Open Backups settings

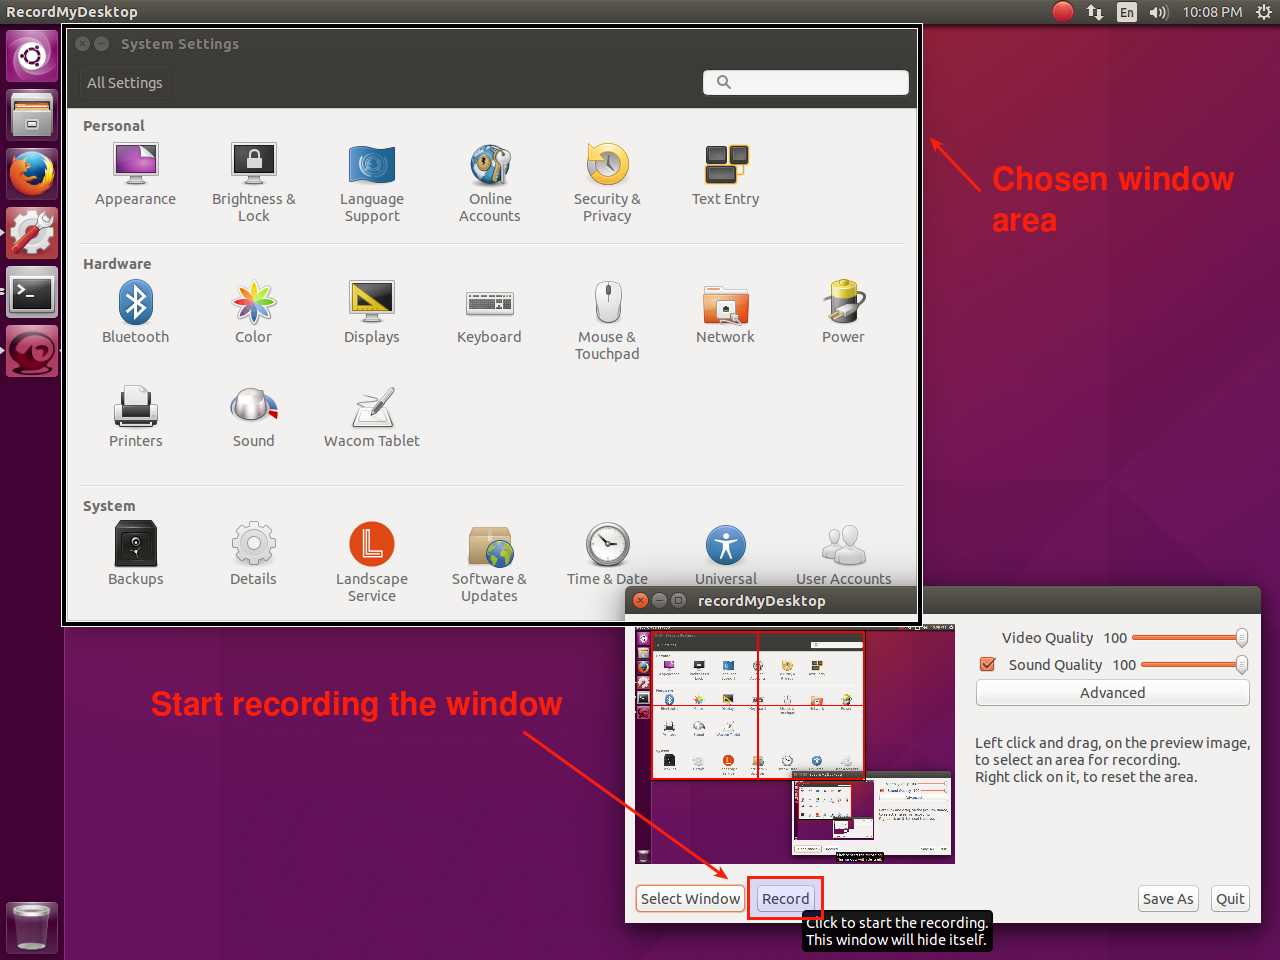pyautogui.click(x=135, y=554)
